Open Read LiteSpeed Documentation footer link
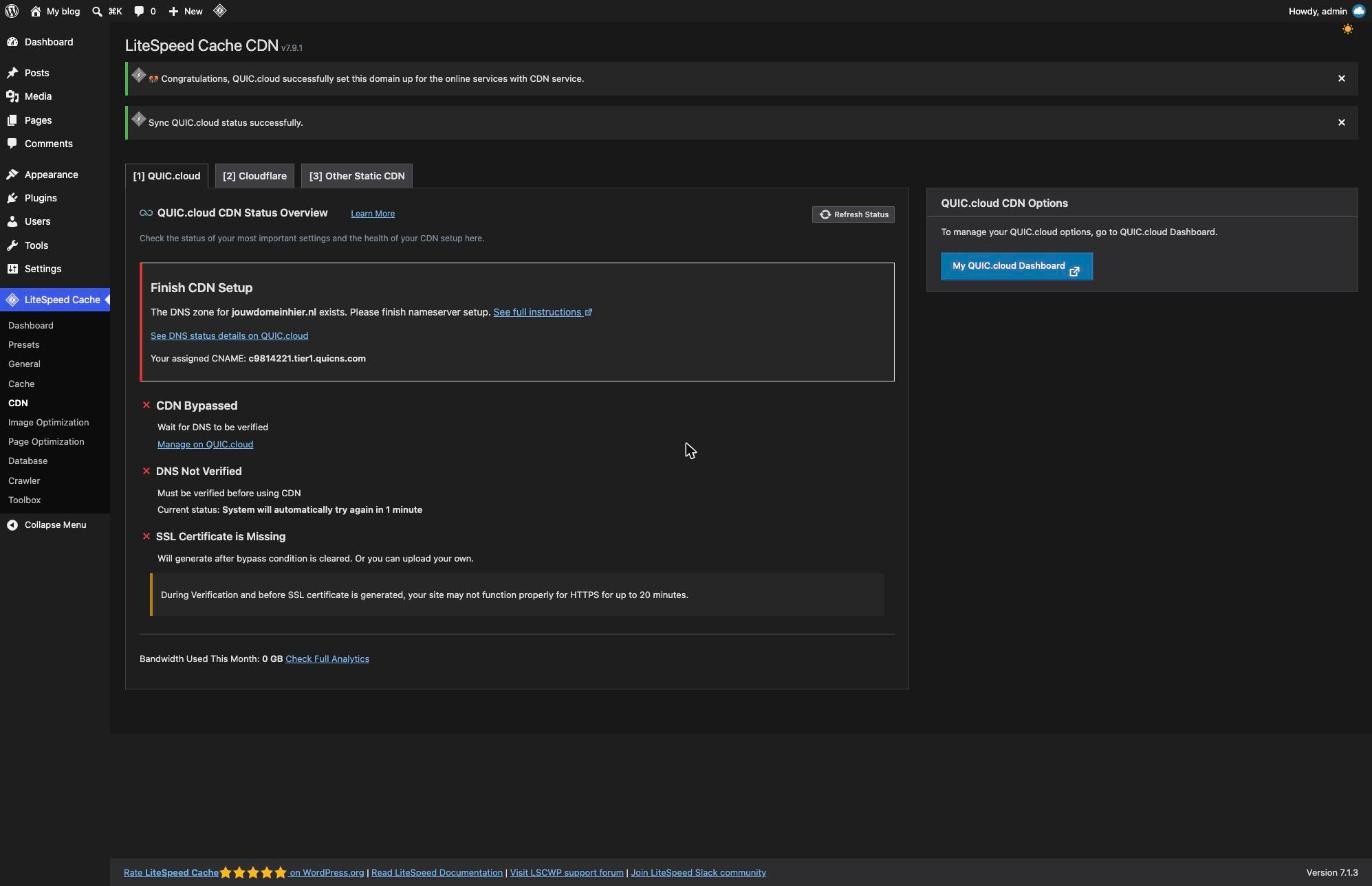 (437, 873)
